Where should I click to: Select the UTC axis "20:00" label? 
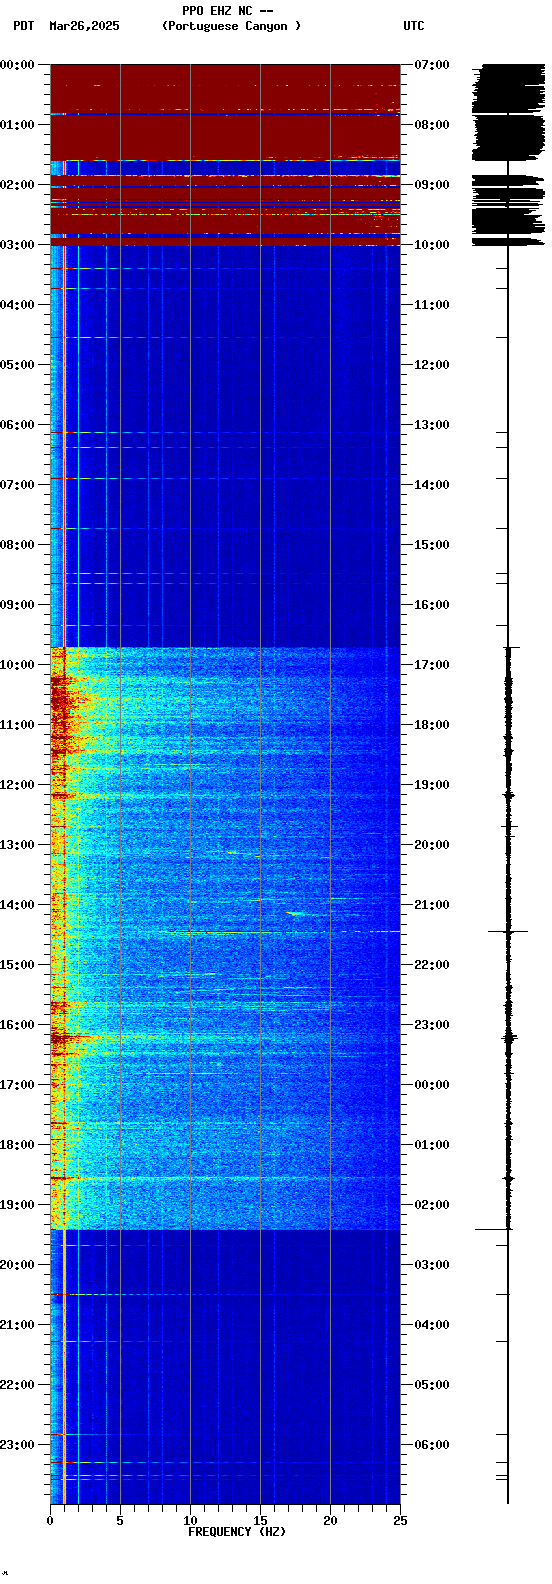[x=432, y=845]
